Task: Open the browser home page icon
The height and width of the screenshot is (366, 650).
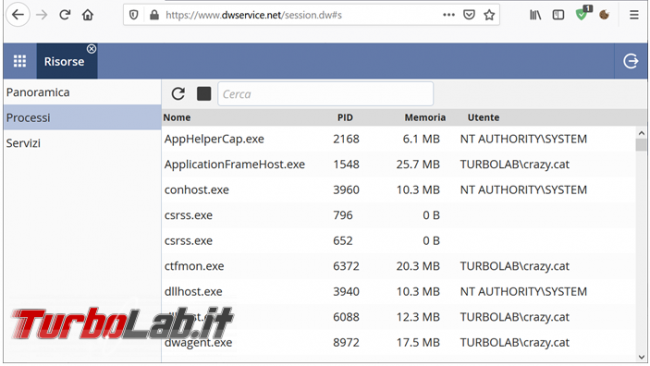Action: [87, 15]
